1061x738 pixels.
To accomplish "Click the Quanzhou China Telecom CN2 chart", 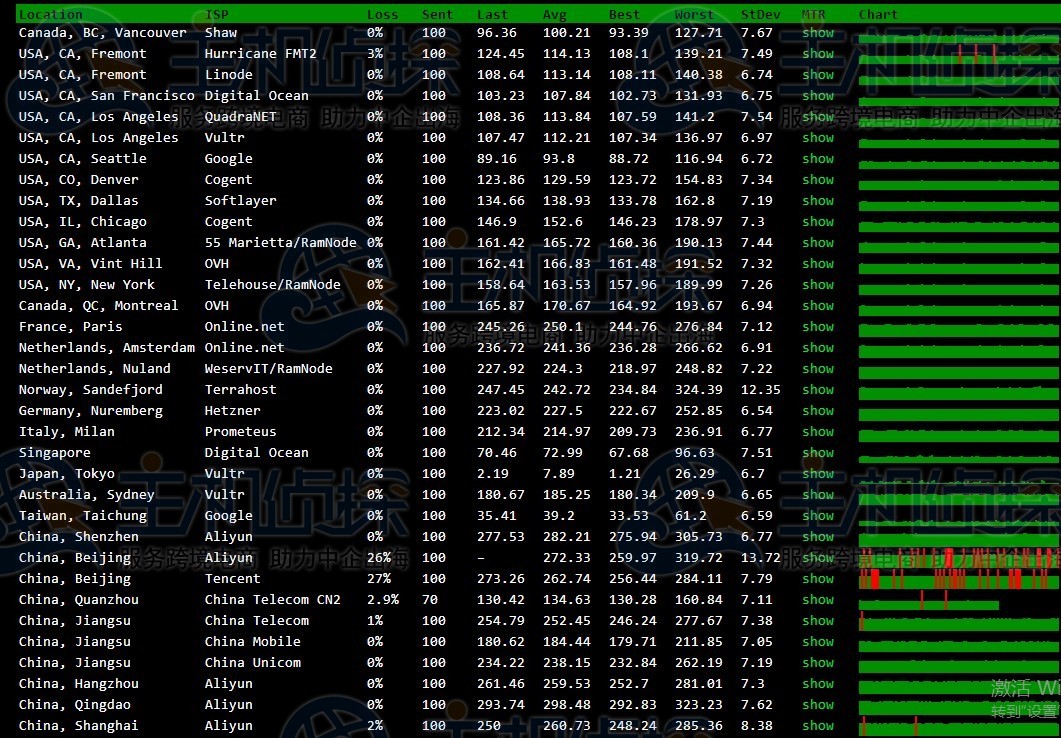I will click(928, 600).
